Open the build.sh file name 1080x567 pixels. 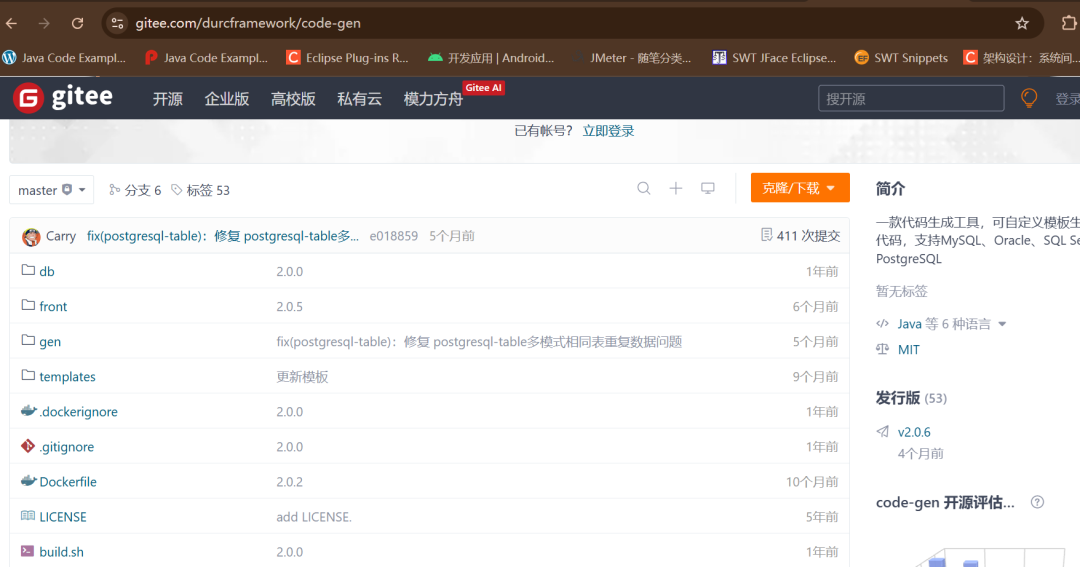pyautogui.click(x=61, y=552)
